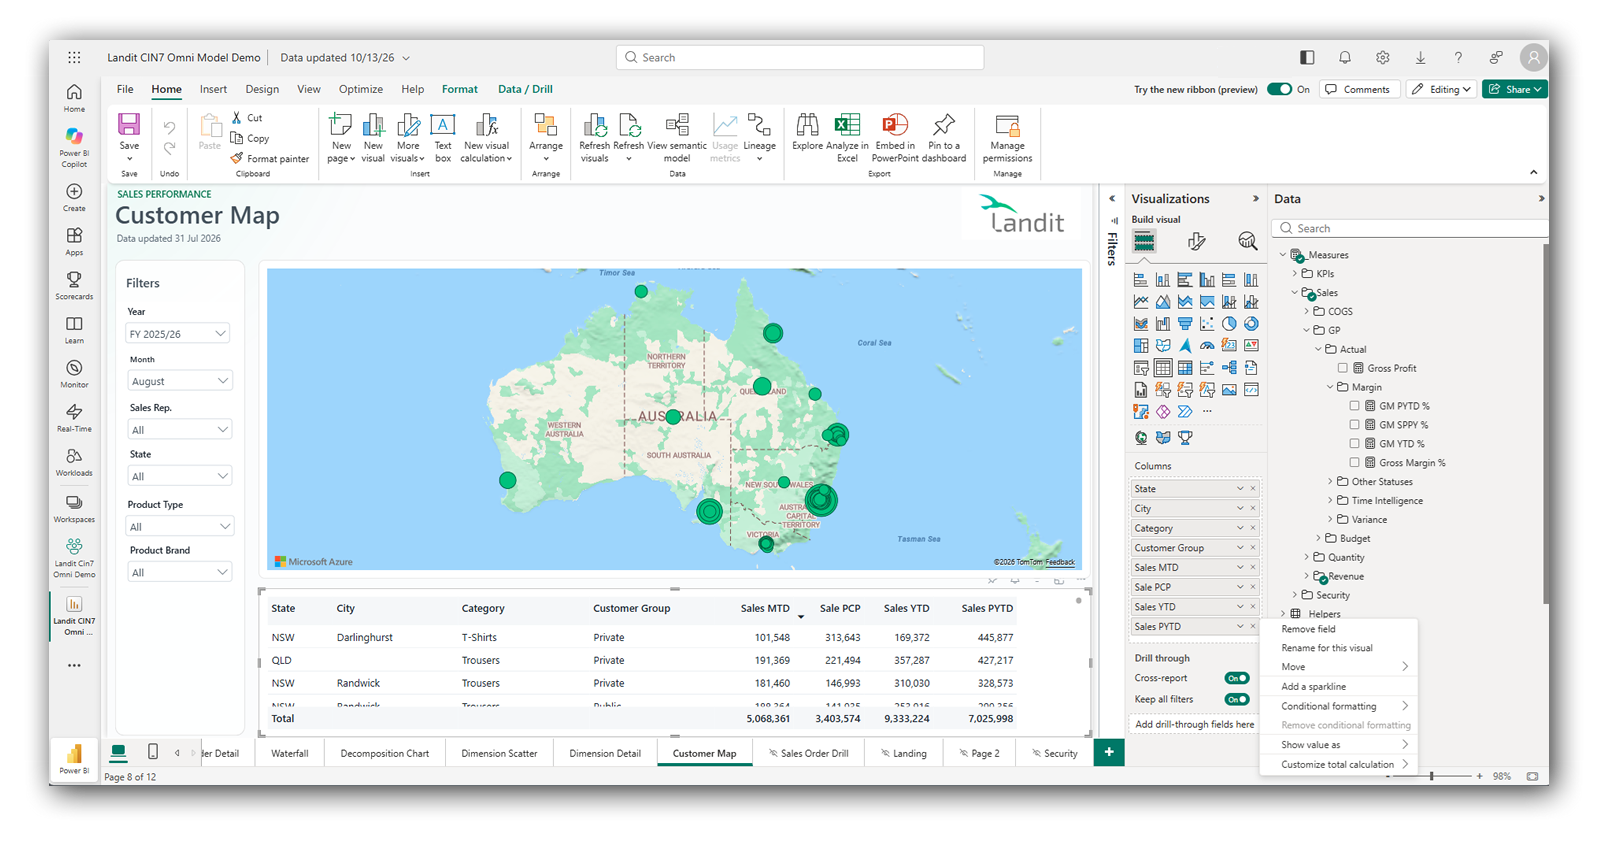This screenshot has height=841, width=1600.
Task: Click Pin to a dashboard icon
Action: click(944, 124)
